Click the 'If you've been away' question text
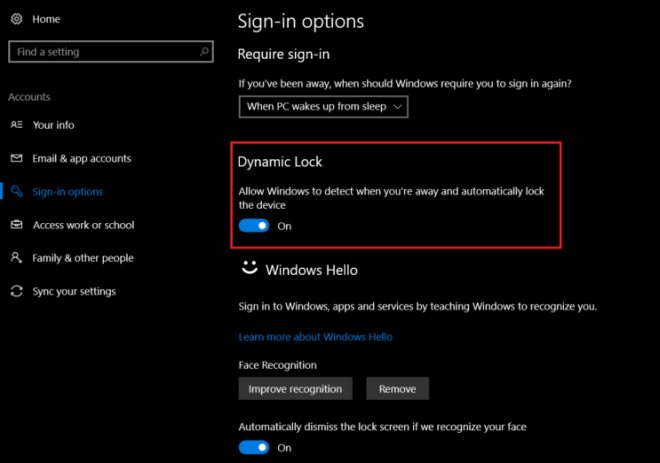The height and width of the screenshot is (463, 660). click(405, 83)
